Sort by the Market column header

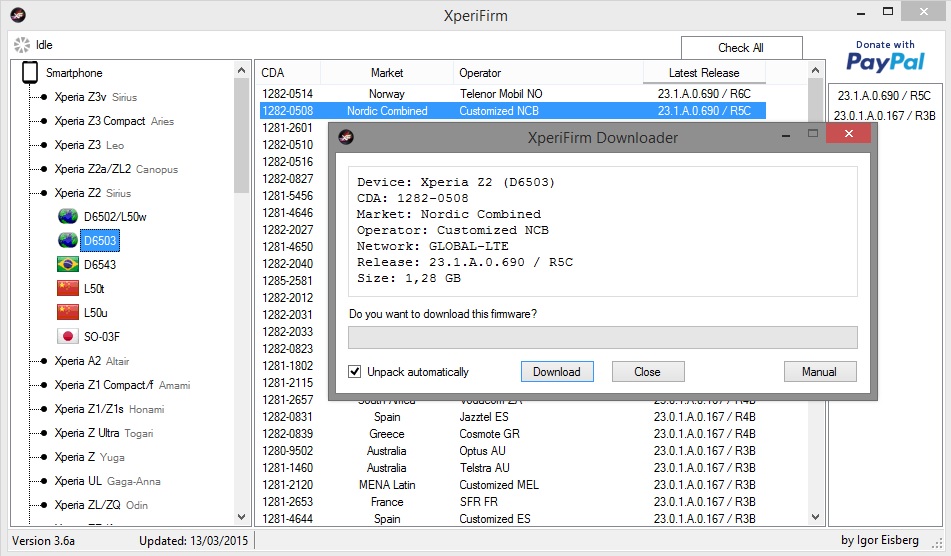386,73
